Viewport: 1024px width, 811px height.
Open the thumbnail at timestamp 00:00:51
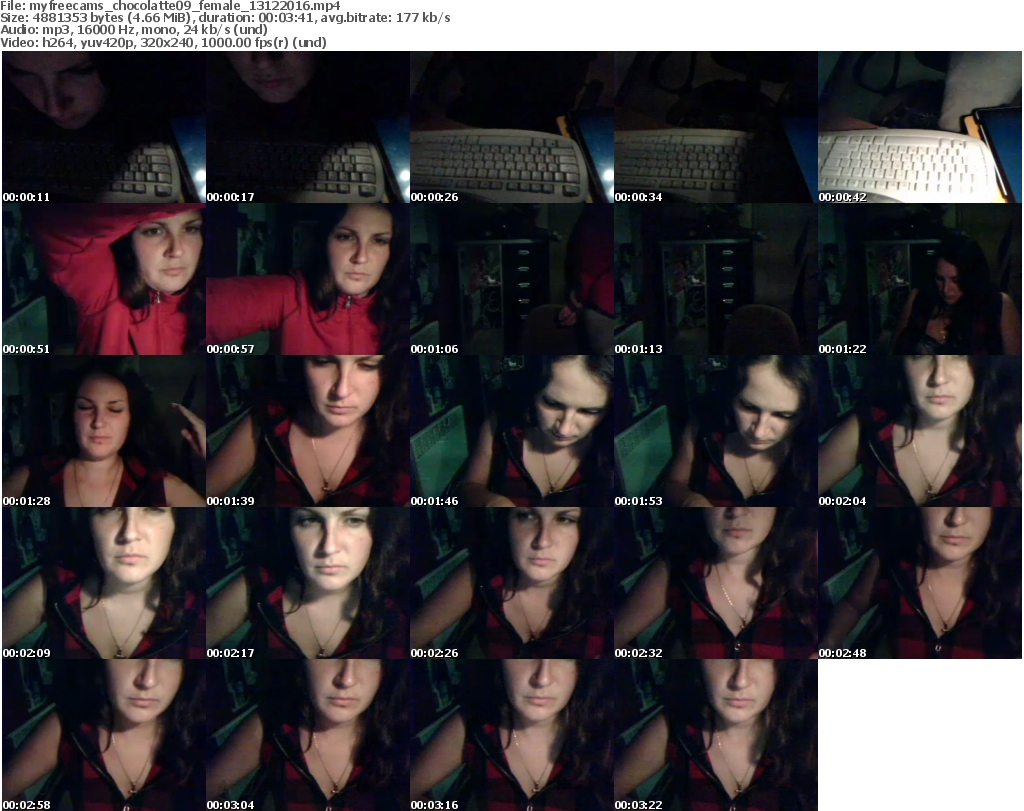pos(104,279)
